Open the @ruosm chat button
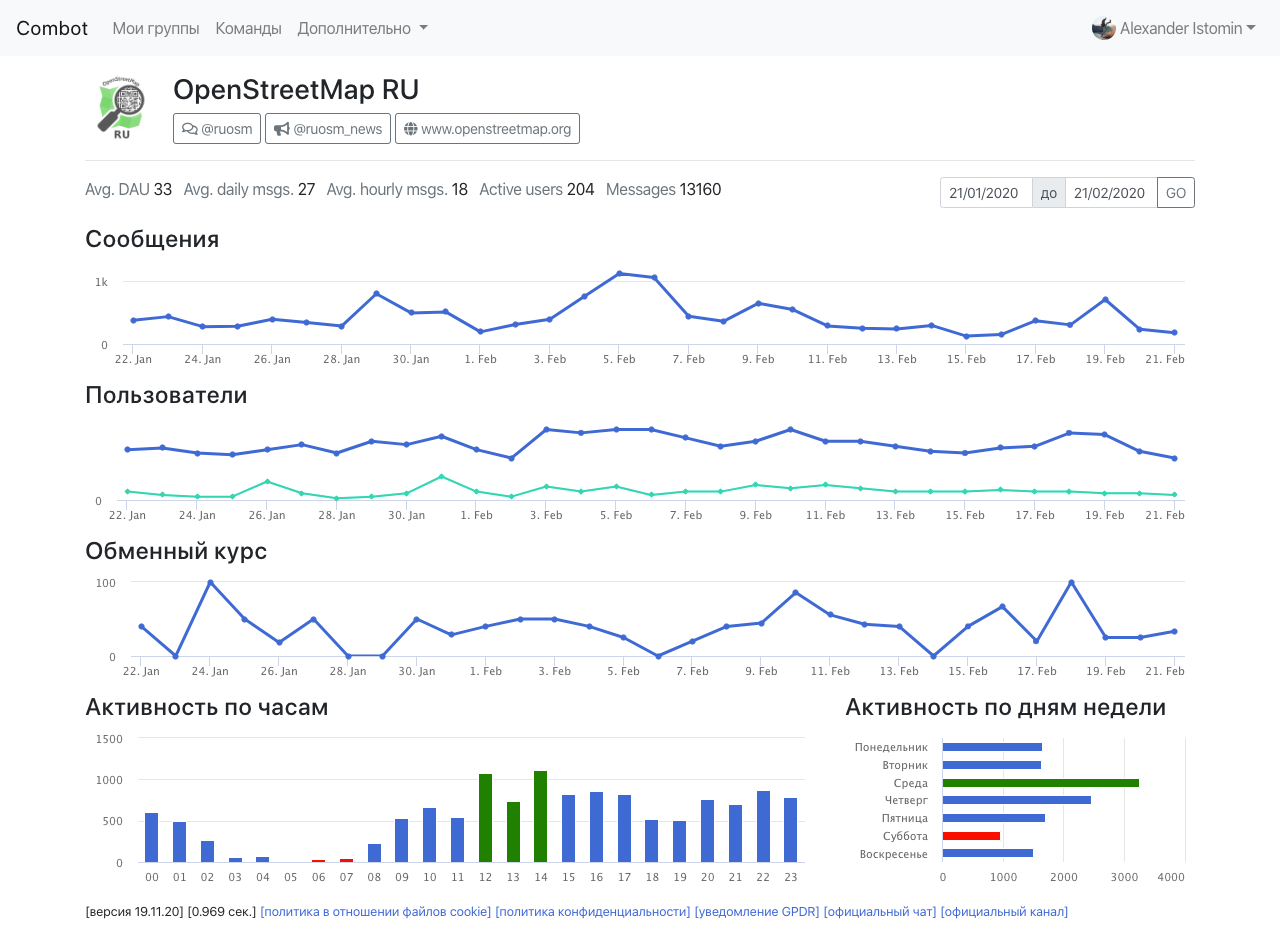Screen dimensions: 1280x934 (217, 129)
